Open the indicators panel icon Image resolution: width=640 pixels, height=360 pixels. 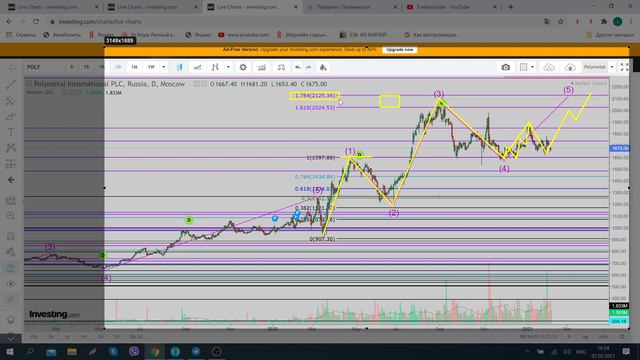click(262, 67)
